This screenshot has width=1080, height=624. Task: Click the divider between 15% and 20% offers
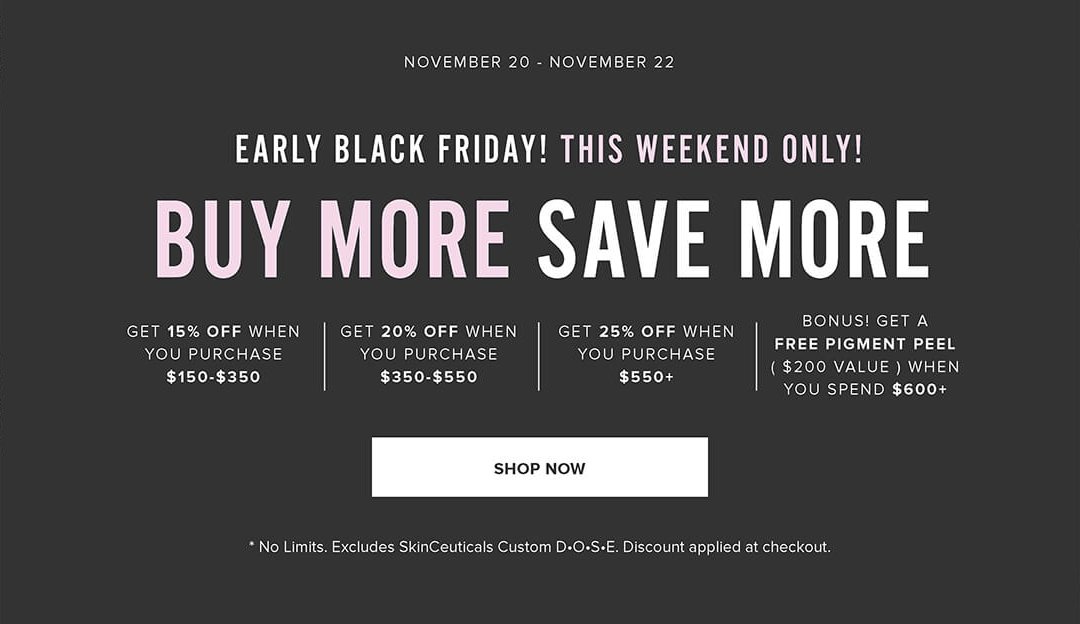[x=324, y=356]
